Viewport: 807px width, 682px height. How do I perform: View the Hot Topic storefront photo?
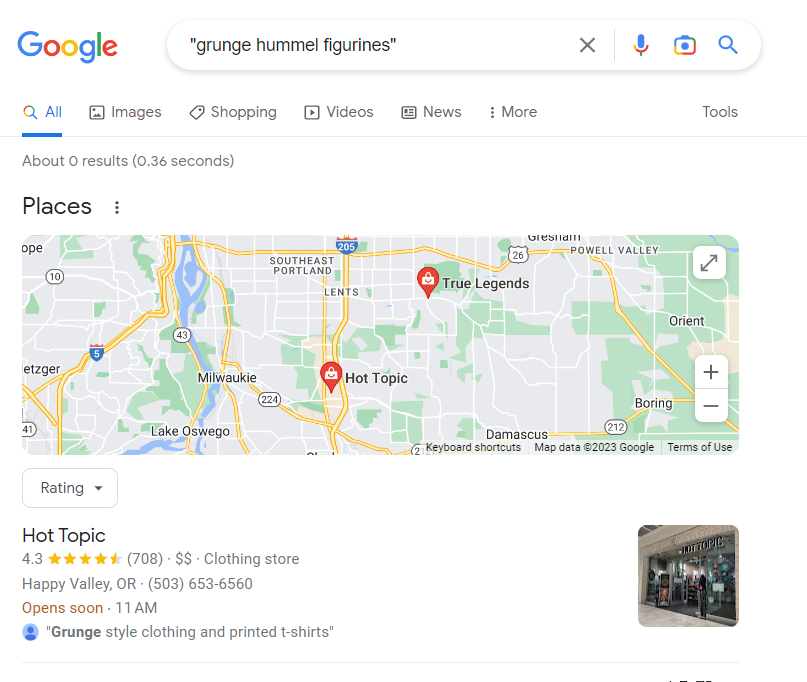tap(688, 576)
